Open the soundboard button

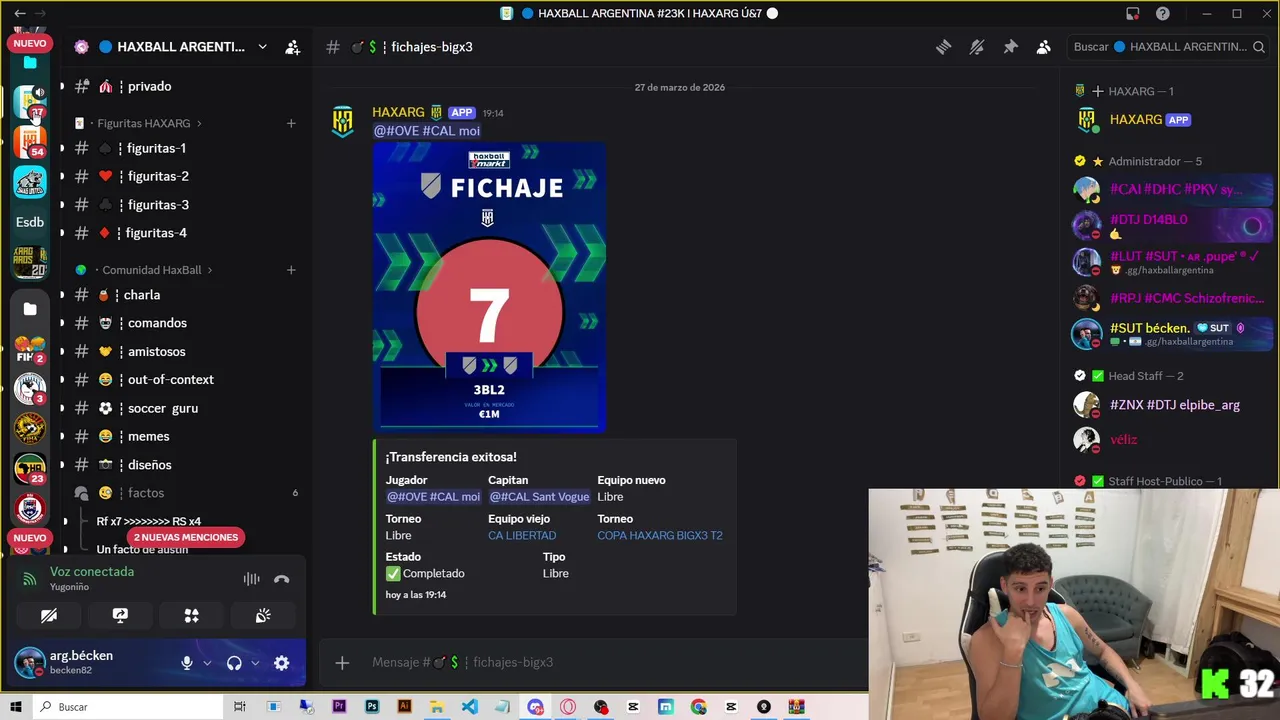click(263, 616)
